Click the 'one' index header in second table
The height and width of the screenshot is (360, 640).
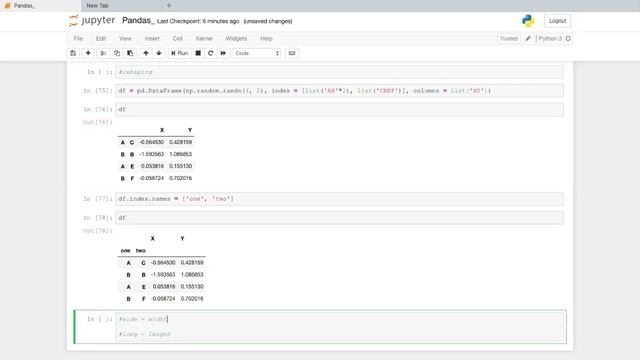pos(125,251)
